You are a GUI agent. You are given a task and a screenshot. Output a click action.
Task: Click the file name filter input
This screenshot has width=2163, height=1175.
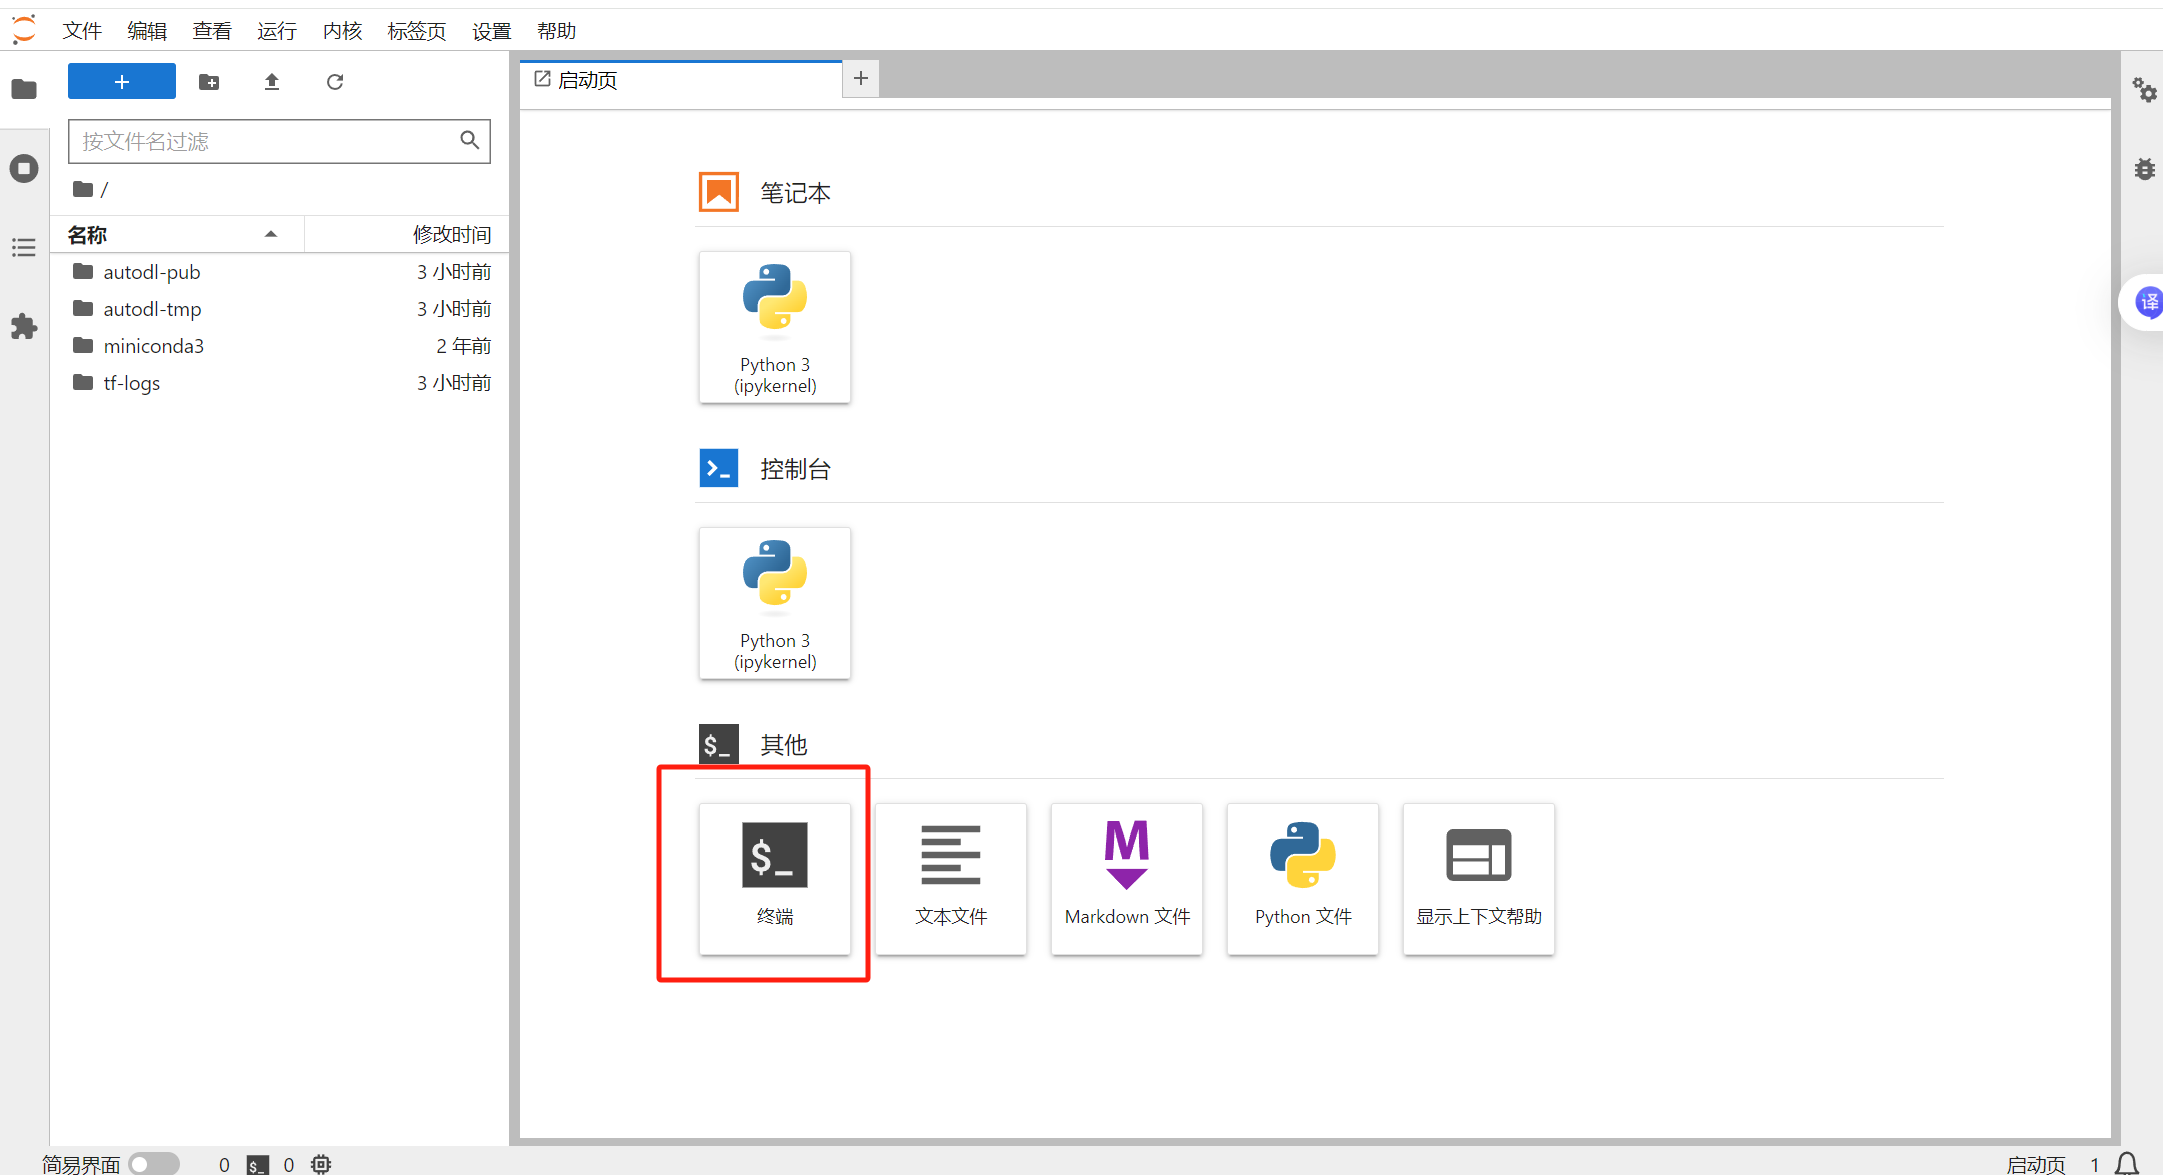coord(265,141)
